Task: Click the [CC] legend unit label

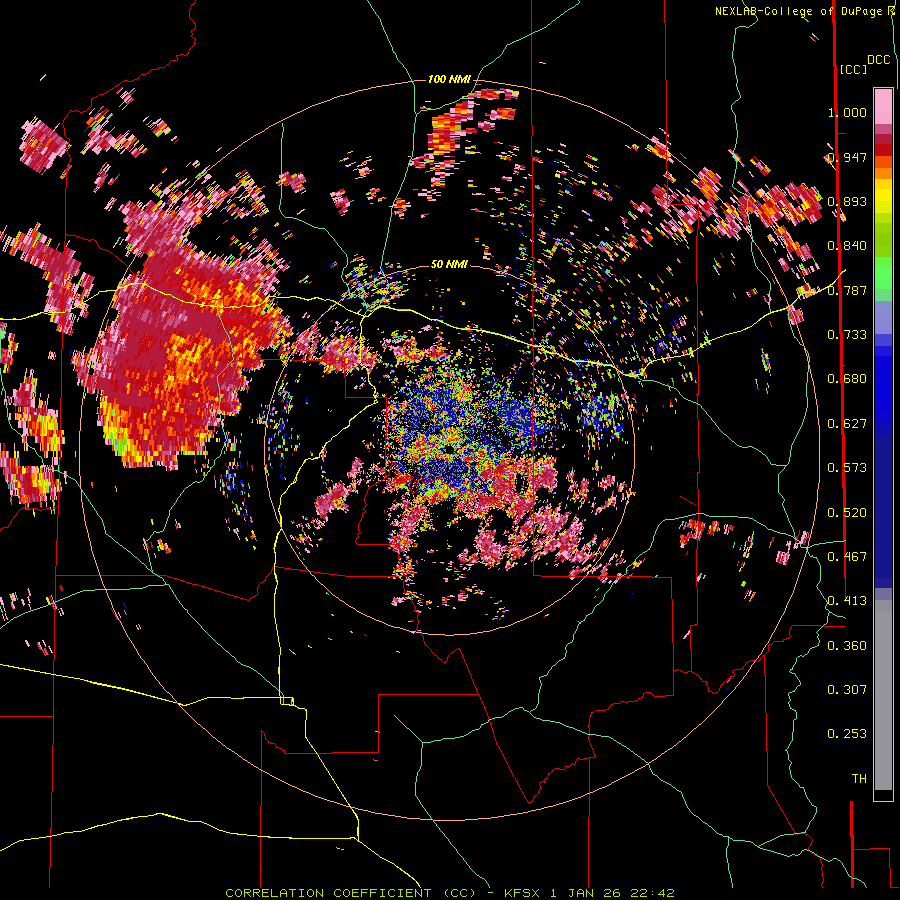Action: [x=854, y=69]
